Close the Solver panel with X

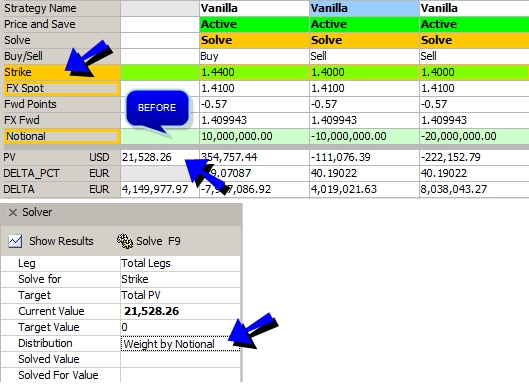tap(13, 213)
